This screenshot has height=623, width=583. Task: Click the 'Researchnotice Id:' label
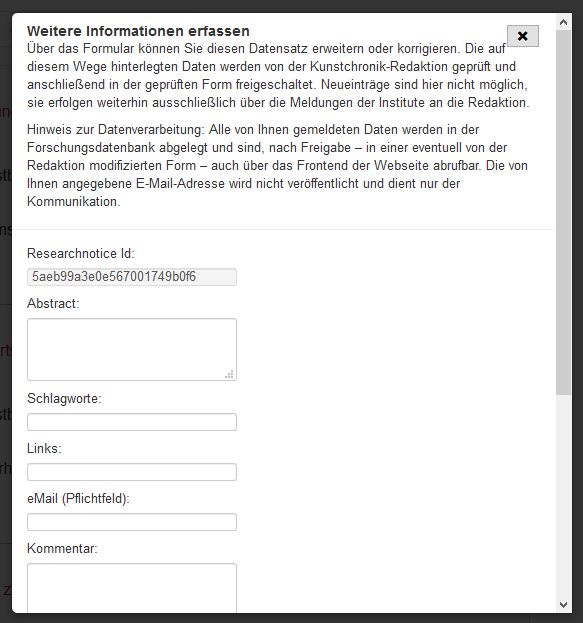(81, 253)
